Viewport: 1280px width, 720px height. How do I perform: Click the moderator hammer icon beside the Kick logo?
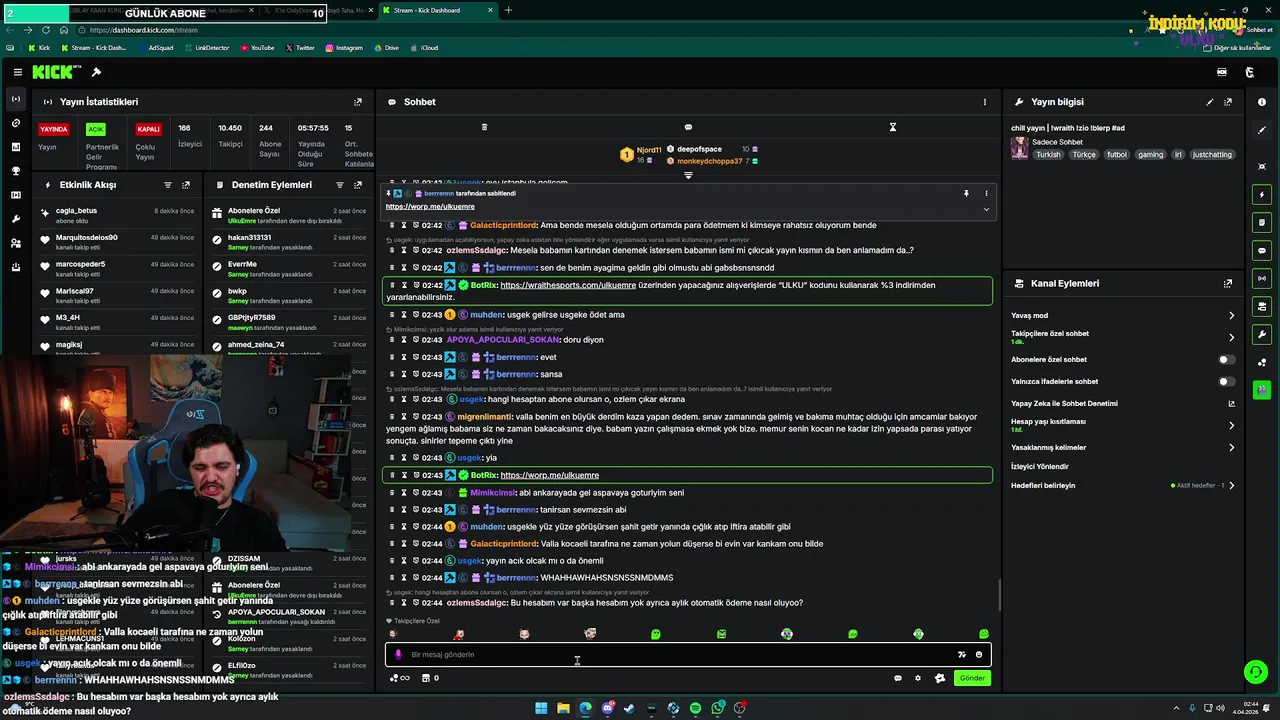[96, 72]
